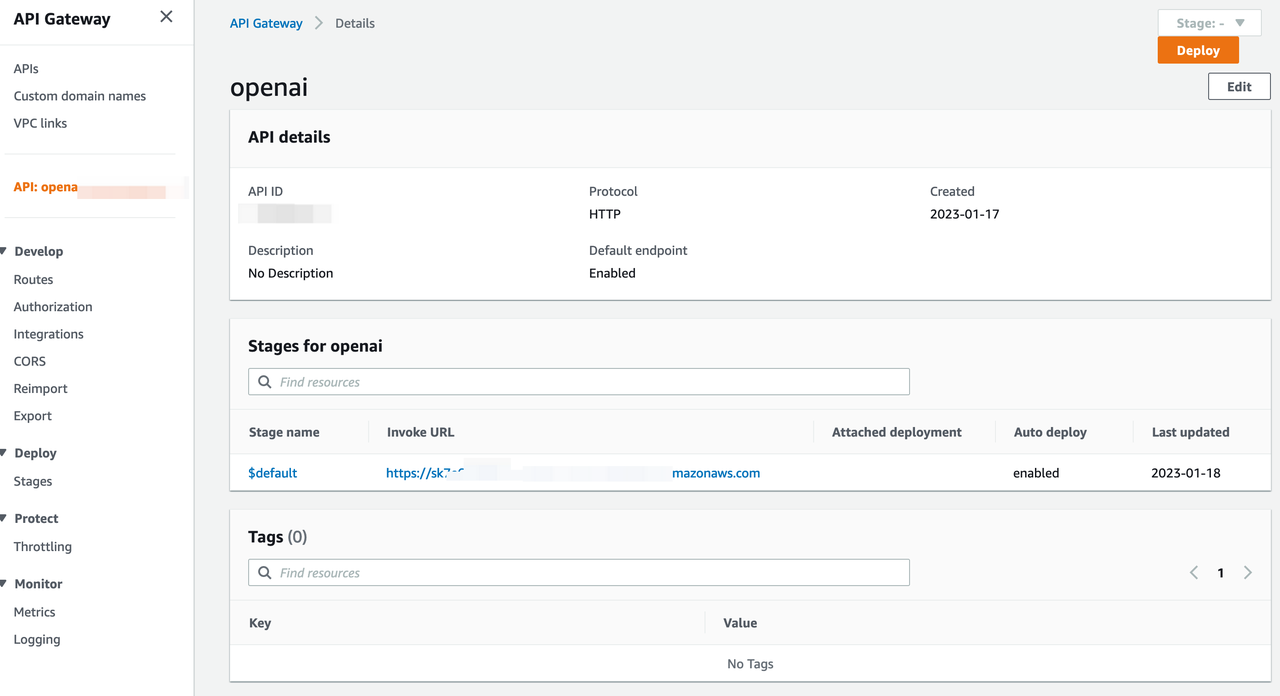Close the API Gateway sidebar panel
Image resolution: width=1280 pixels, height=696 pixels.
pyautogui.click(x=166, y=17)
